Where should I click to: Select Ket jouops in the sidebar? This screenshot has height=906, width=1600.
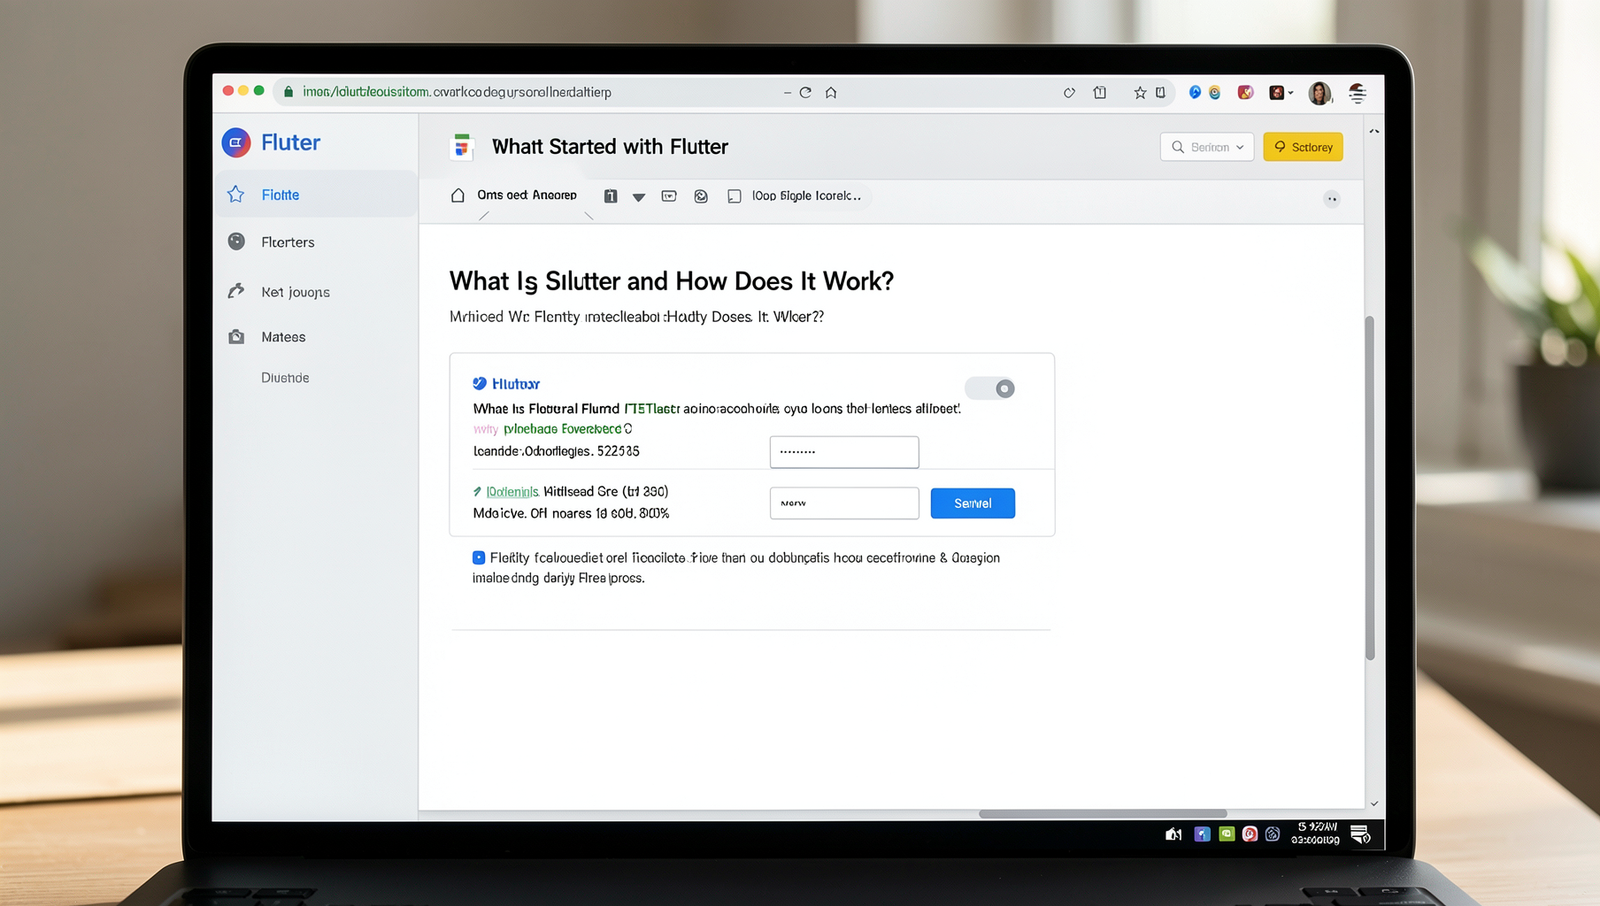click(295, 292)
